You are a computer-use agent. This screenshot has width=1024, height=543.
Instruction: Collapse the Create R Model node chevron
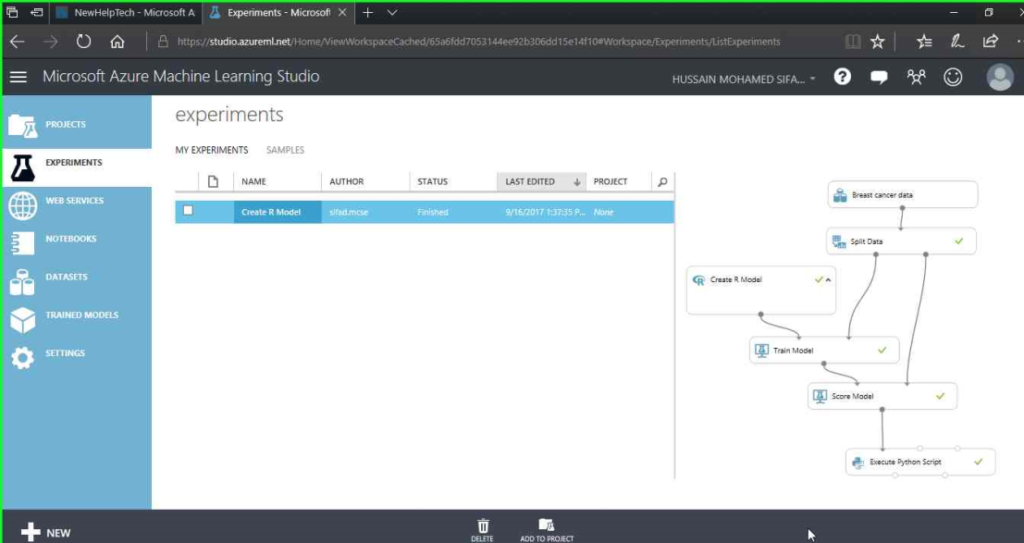pos(828,280)
